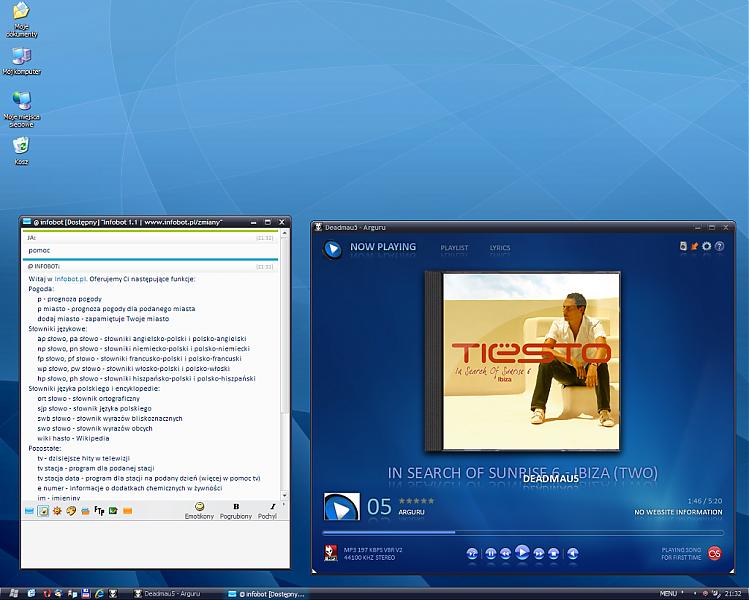Screen dimensions: 749x600
Task: Click the green checkmark note icon in chat toolbar
Action: point(113,511)
